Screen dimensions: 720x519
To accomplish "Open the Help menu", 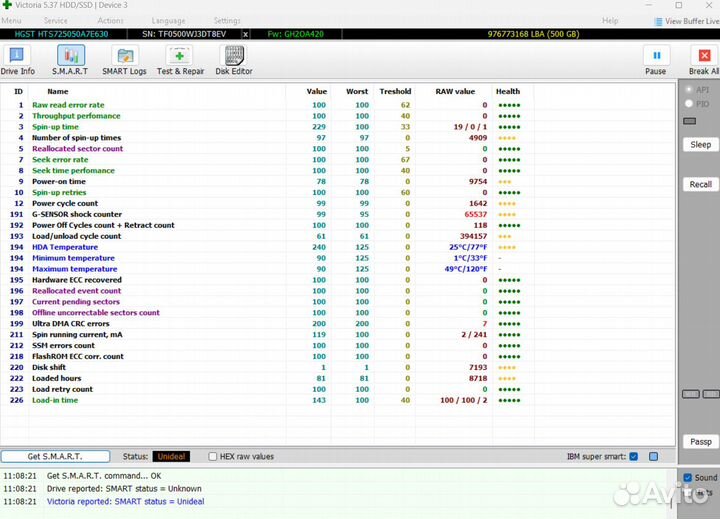I will click(x=610, y=21).
